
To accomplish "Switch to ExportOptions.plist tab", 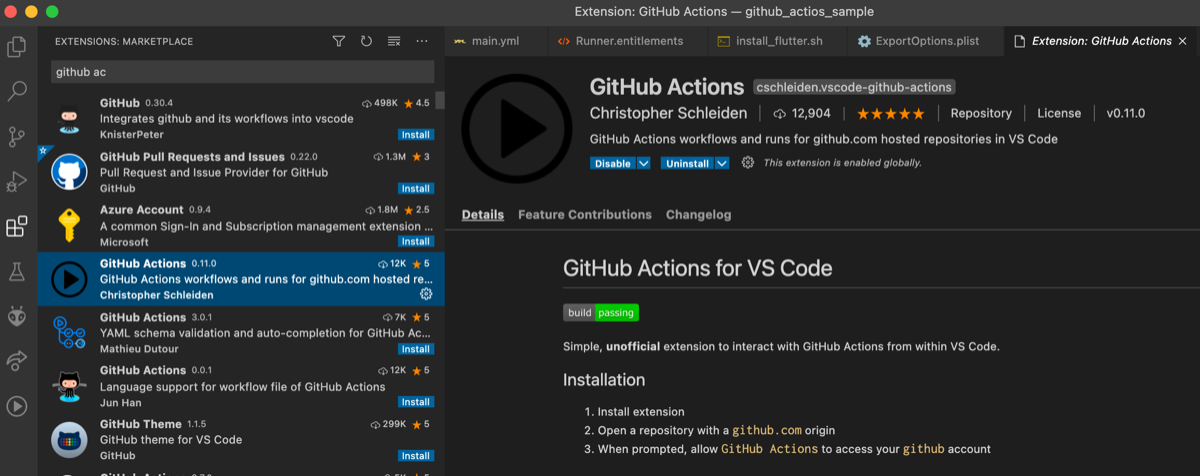I will [926, 41].
